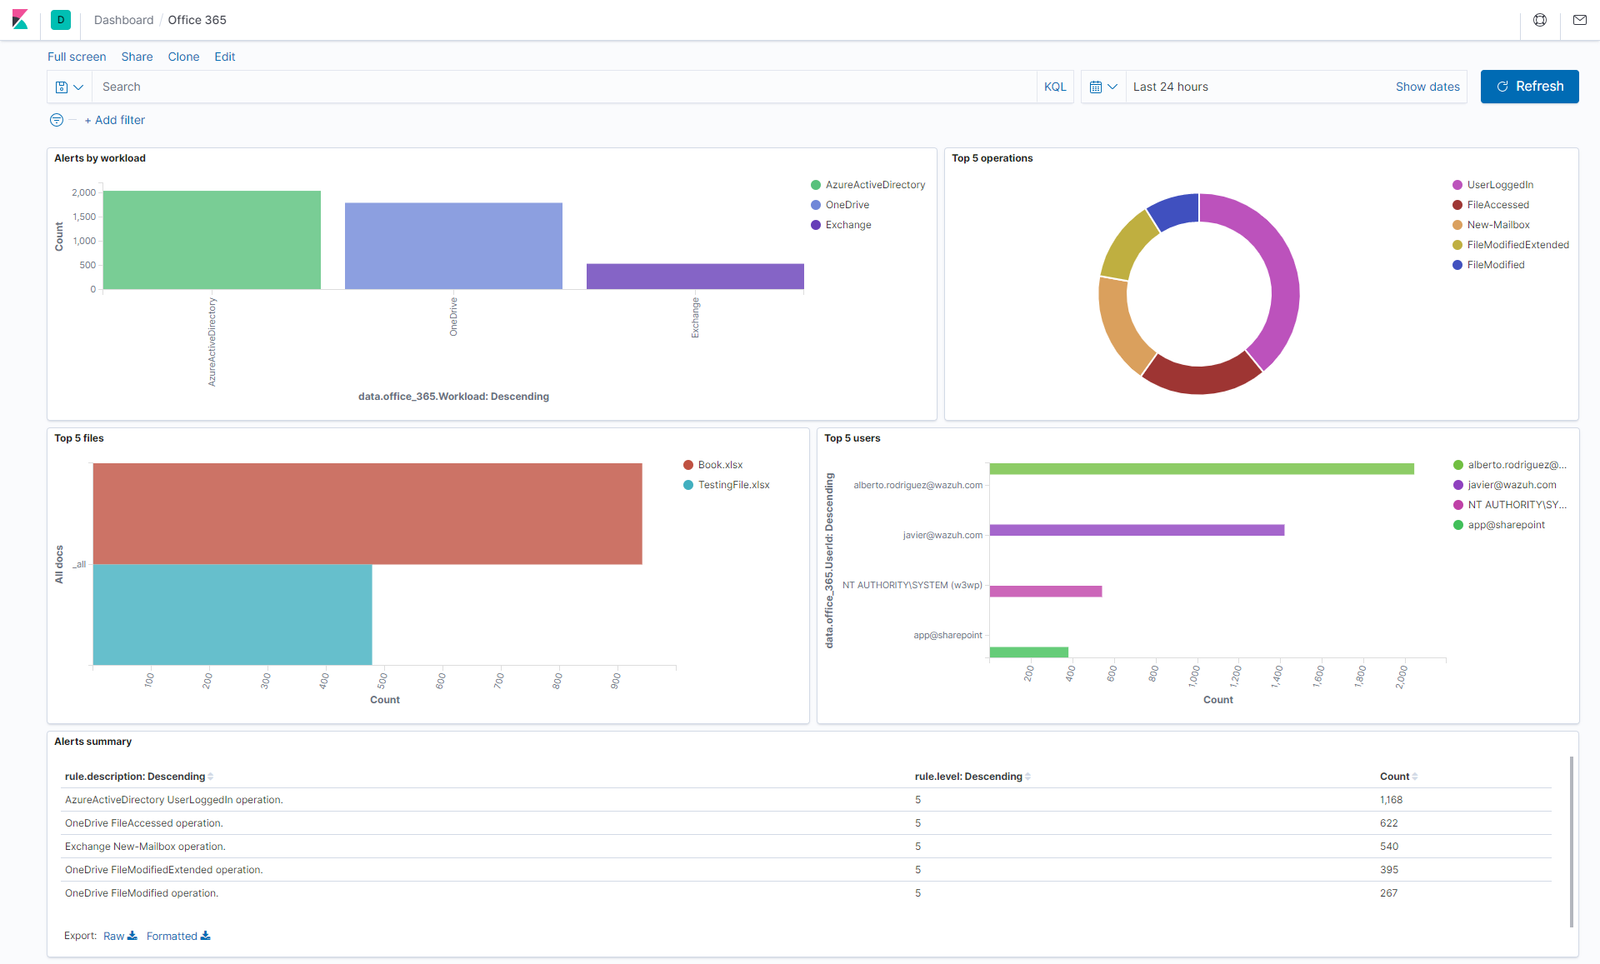Open saved queries dropdown
Viewport: 1600px width, 964px height.
[x=69, y=87]
